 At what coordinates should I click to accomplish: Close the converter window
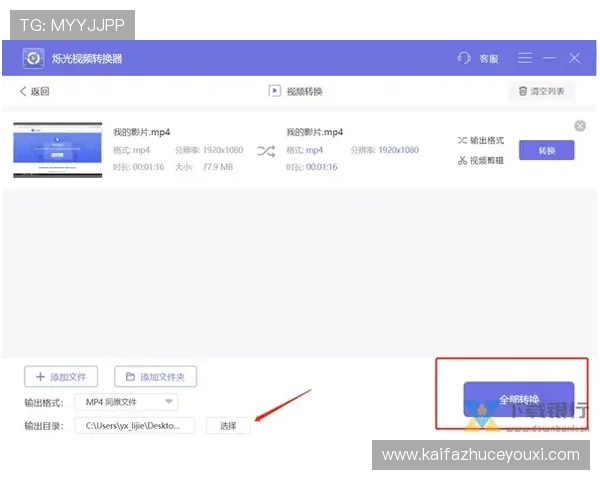(574, 58)
